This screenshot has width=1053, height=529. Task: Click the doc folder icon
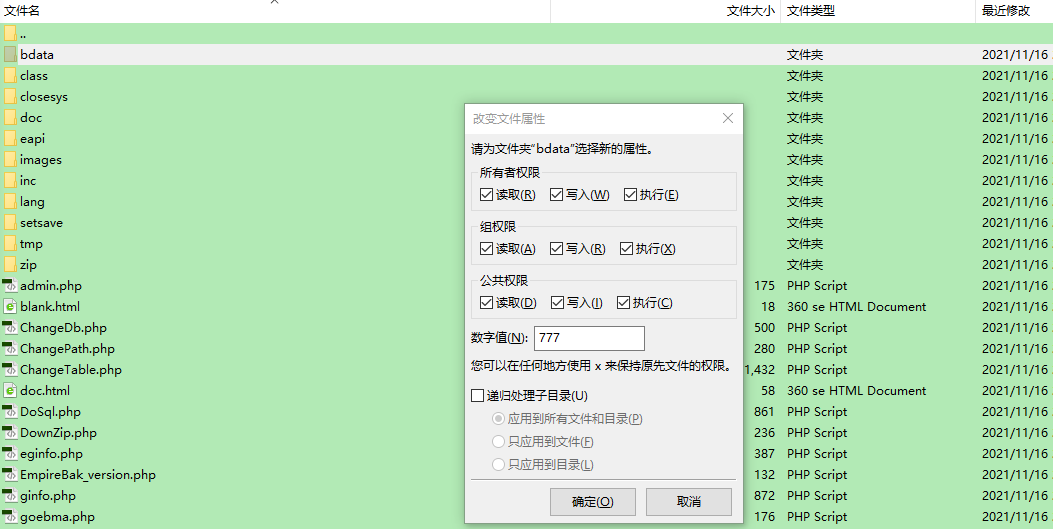point(10,117)
